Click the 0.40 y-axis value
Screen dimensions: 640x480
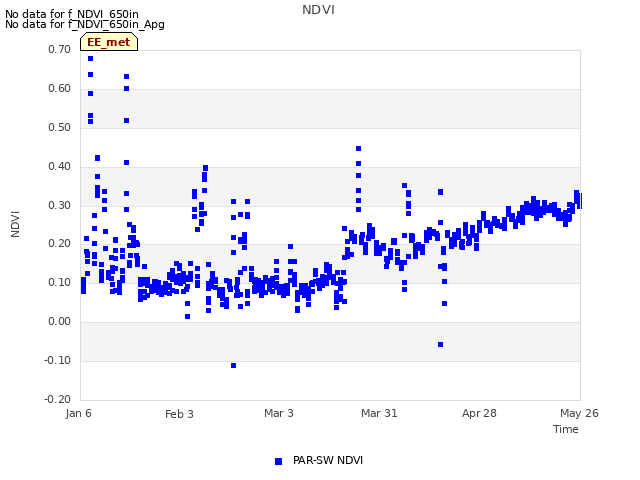pyautogui.click(x=59, y=166)
